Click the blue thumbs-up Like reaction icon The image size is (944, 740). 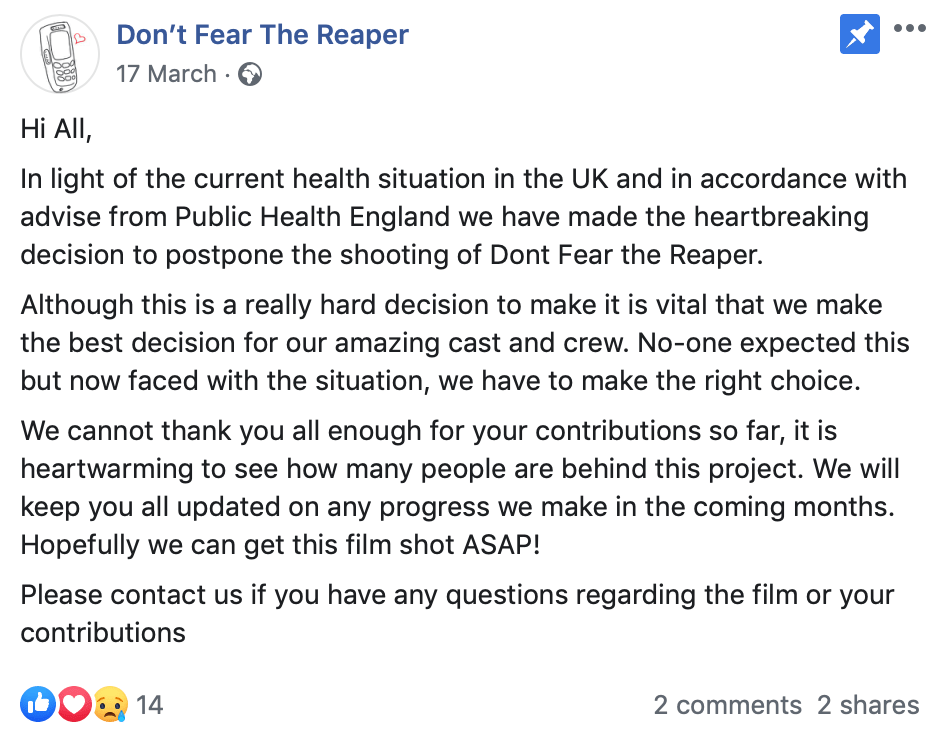(39, 705)
